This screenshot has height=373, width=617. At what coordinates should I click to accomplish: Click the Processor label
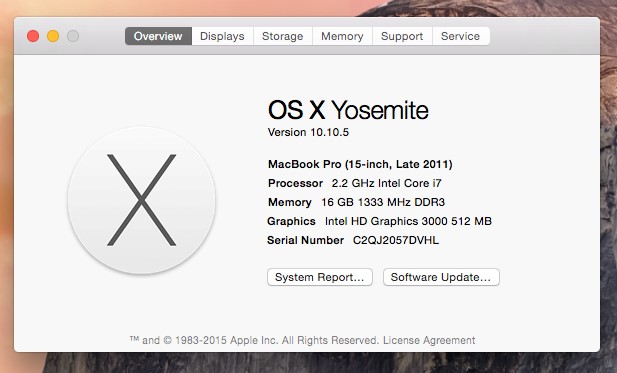click(x=295, y=183)
